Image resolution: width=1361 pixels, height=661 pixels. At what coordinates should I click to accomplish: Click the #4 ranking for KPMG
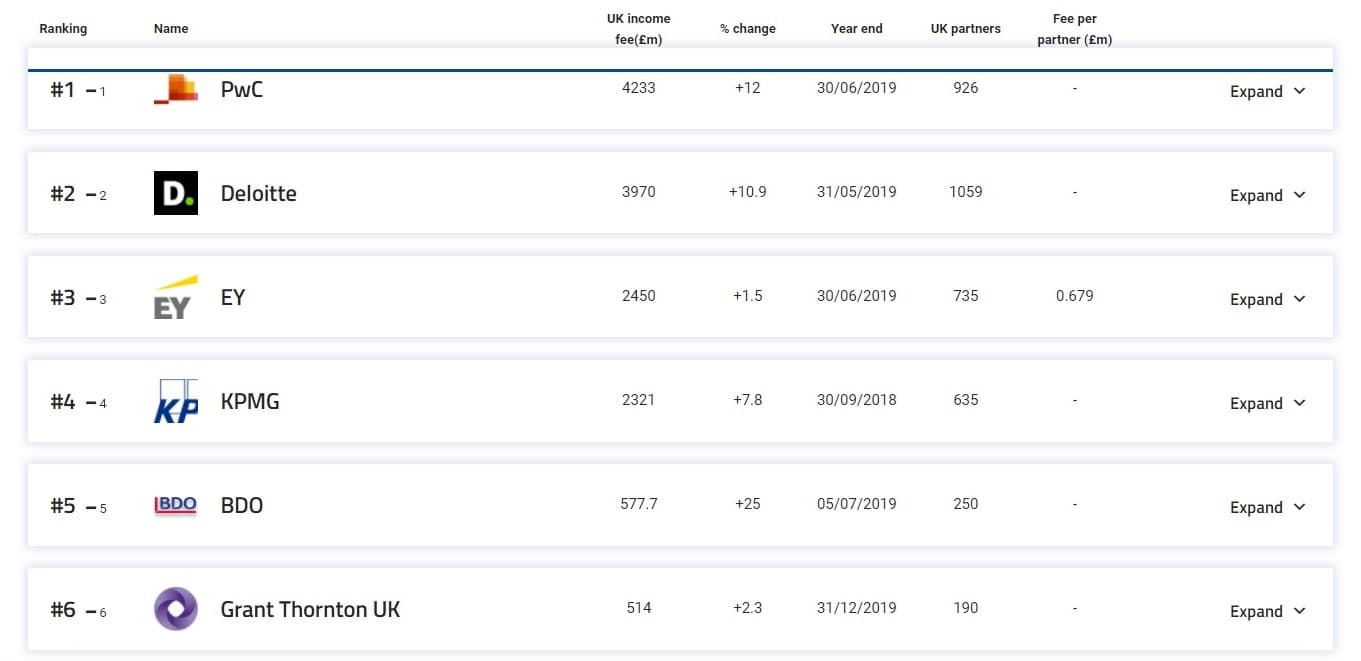[x=63, y=401]
